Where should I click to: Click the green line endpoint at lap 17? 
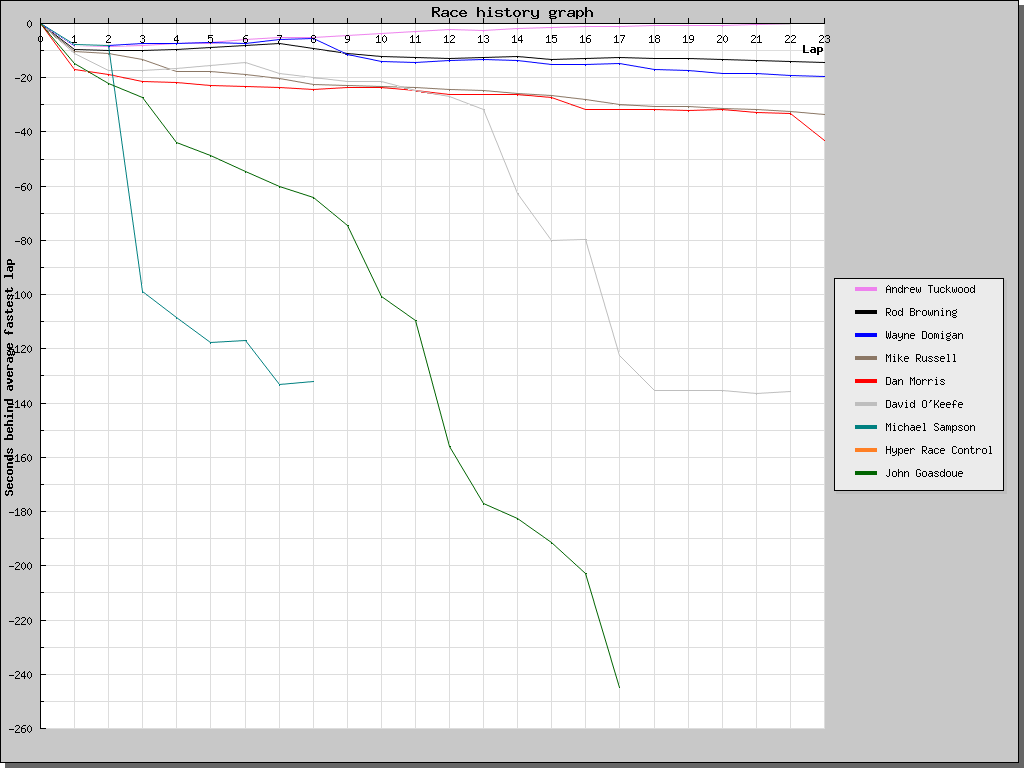(x=619, y=687)
